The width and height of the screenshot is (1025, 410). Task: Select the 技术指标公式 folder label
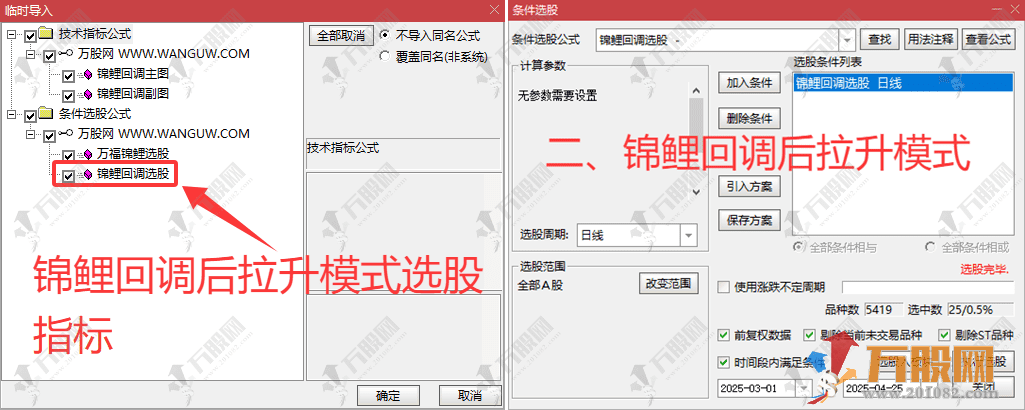pos(95,34)
